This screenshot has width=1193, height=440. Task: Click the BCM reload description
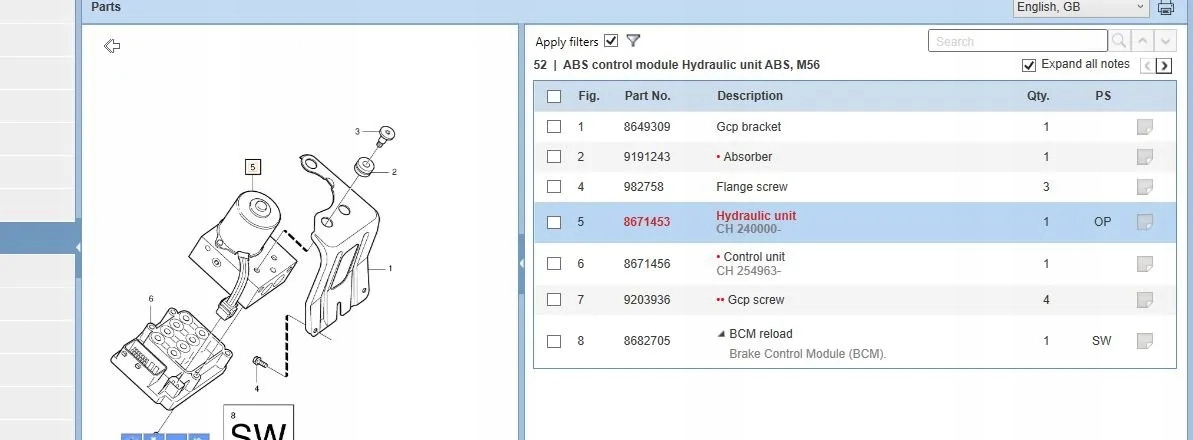click(x=761, y=333)
